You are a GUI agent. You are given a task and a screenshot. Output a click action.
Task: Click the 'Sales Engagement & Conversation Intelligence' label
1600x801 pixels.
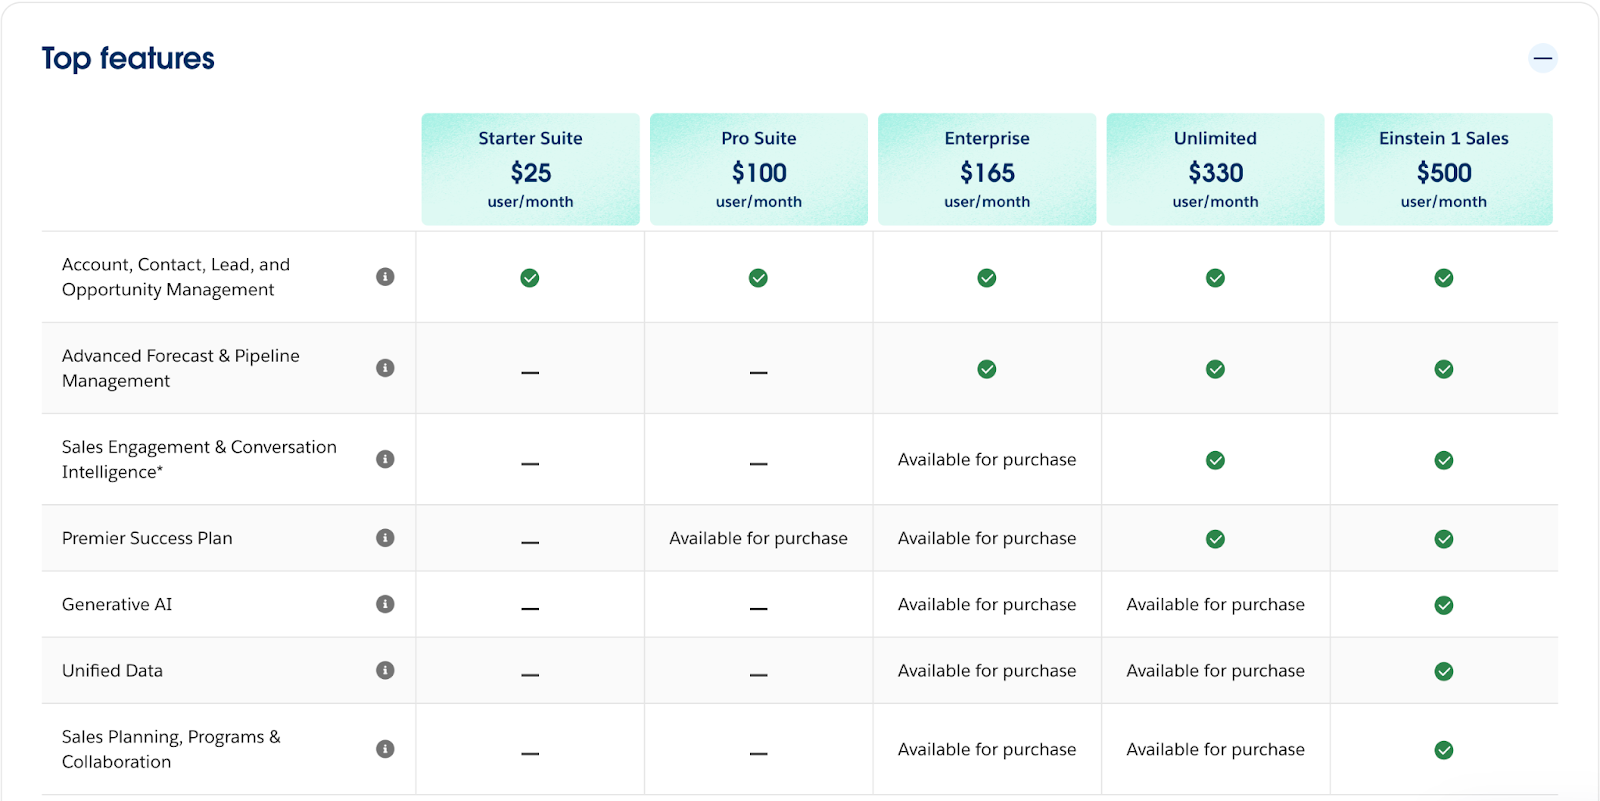199,459
